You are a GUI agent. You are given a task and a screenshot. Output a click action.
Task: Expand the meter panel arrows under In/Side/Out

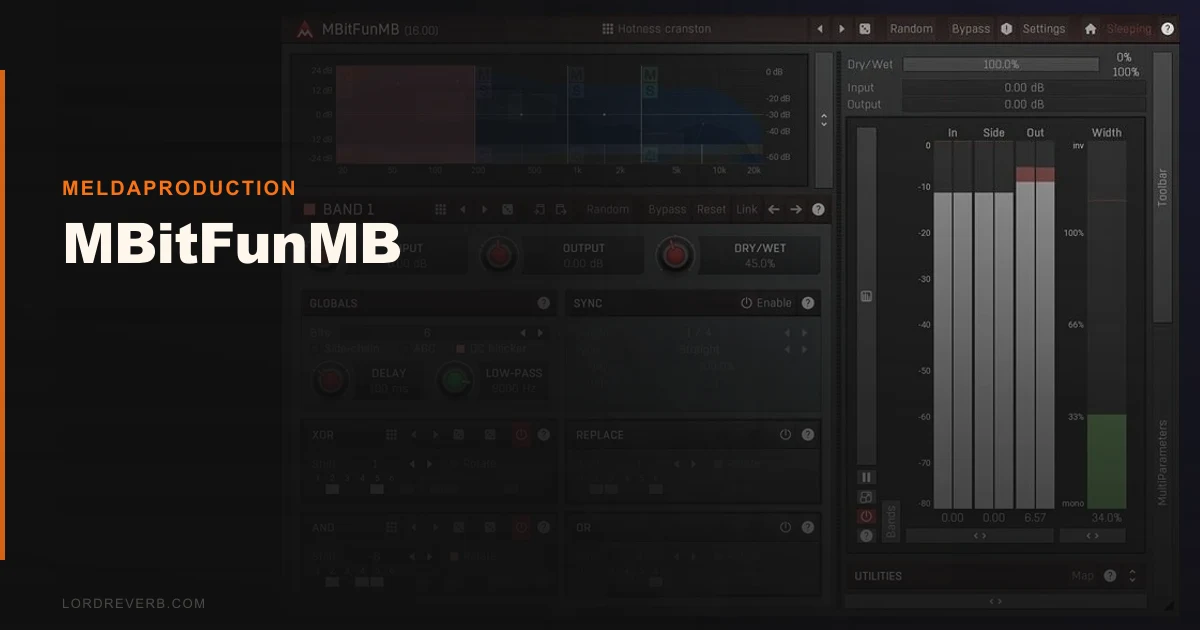click(980, 536)
